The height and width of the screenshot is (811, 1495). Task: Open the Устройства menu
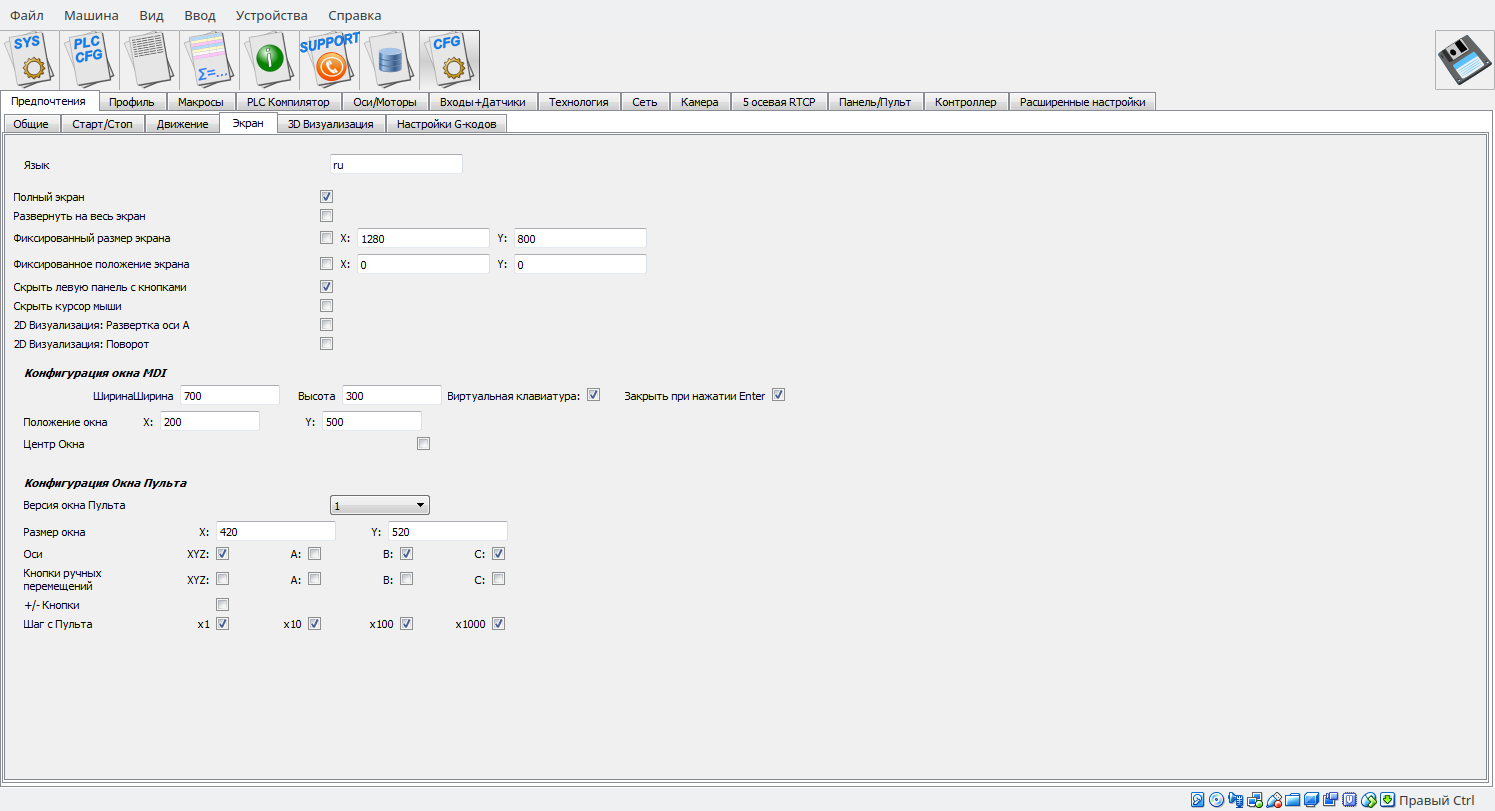click(x=272, y=15)
